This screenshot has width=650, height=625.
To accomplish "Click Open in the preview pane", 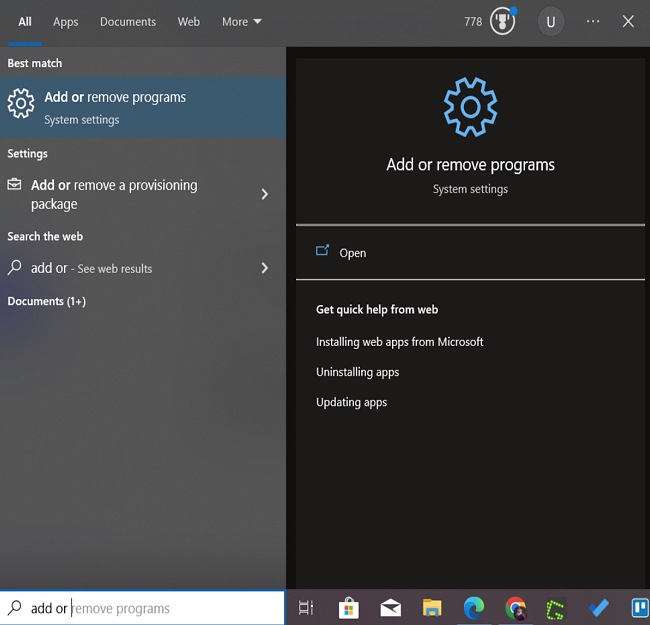I will click(470, 252).
